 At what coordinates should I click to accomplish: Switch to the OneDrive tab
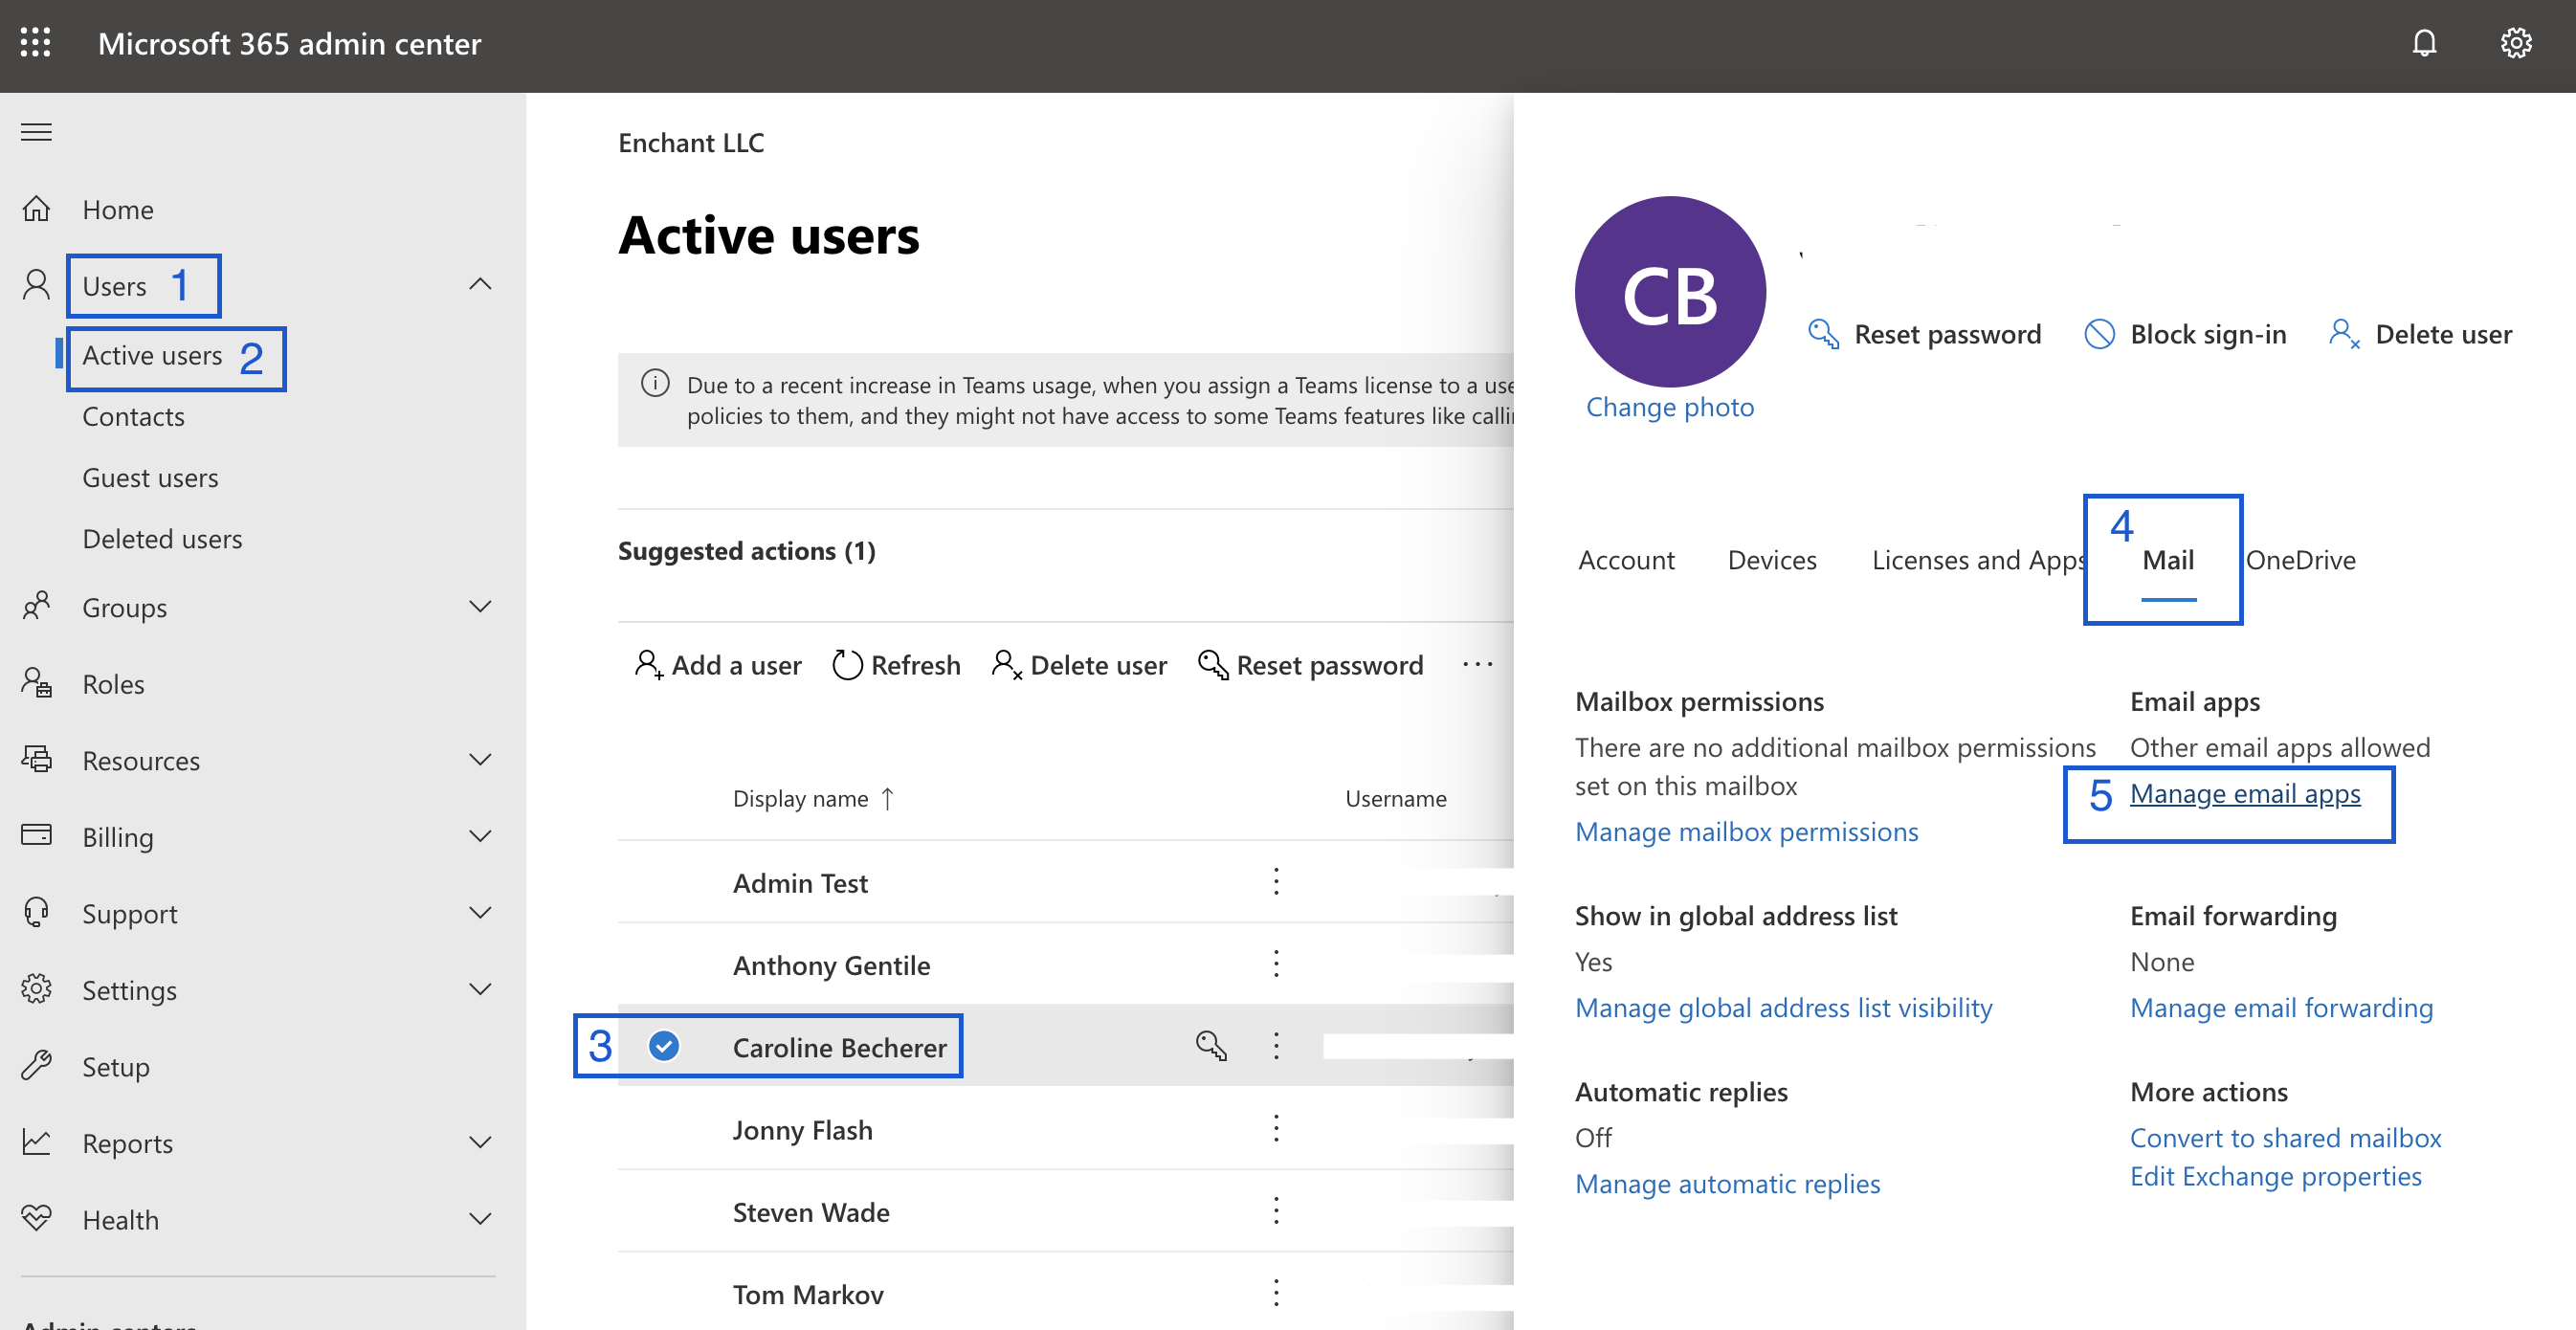coord(2300,560)
